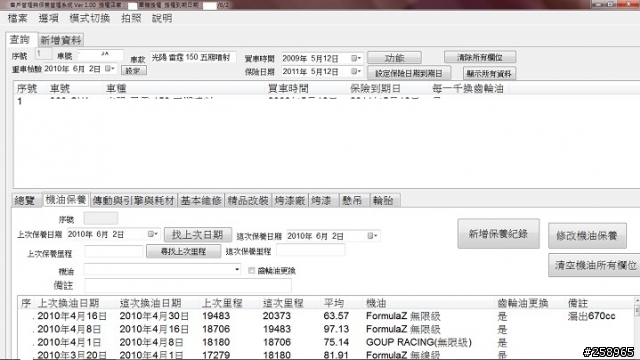Toggle the 齒輪油更換 checkbox

point(251,270)
